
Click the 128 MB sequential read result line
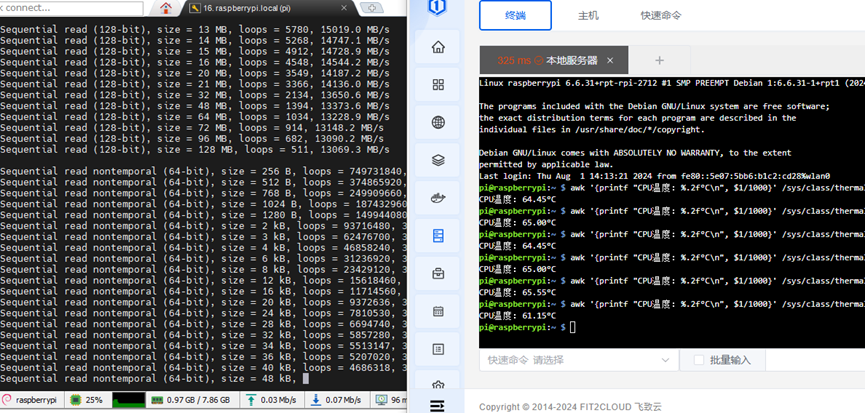pos(195,149)
